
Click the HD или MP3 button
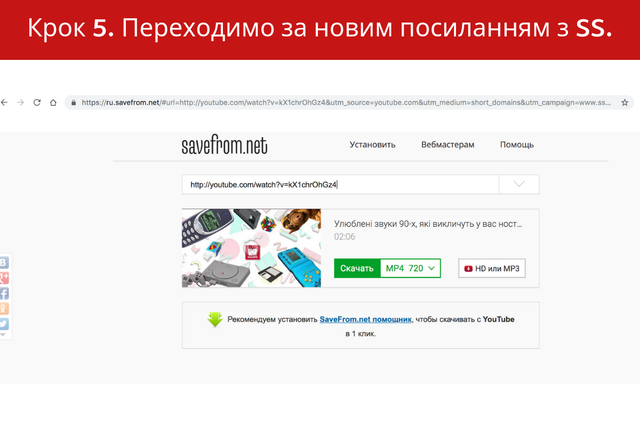point(492,269)
